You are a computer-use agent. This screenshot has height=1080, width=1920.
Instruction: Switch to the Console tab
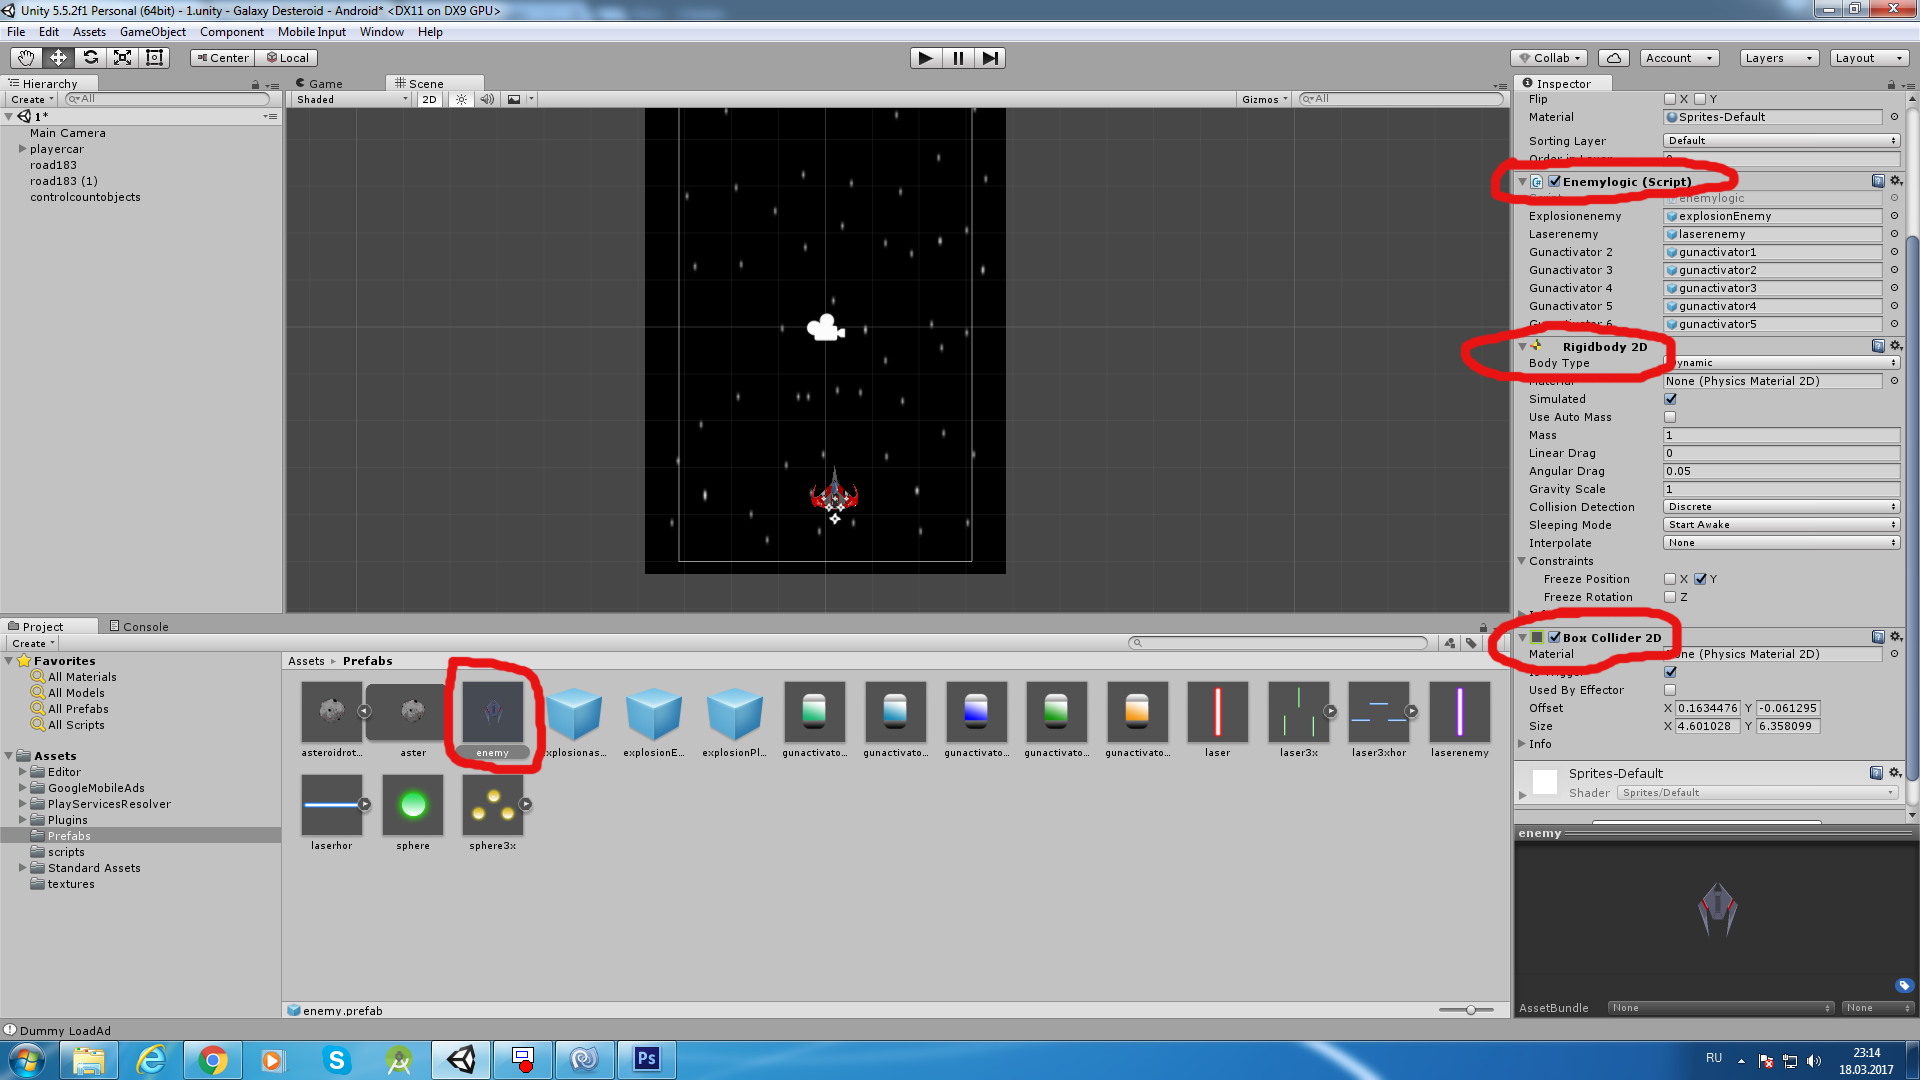(x=139, y=627)
